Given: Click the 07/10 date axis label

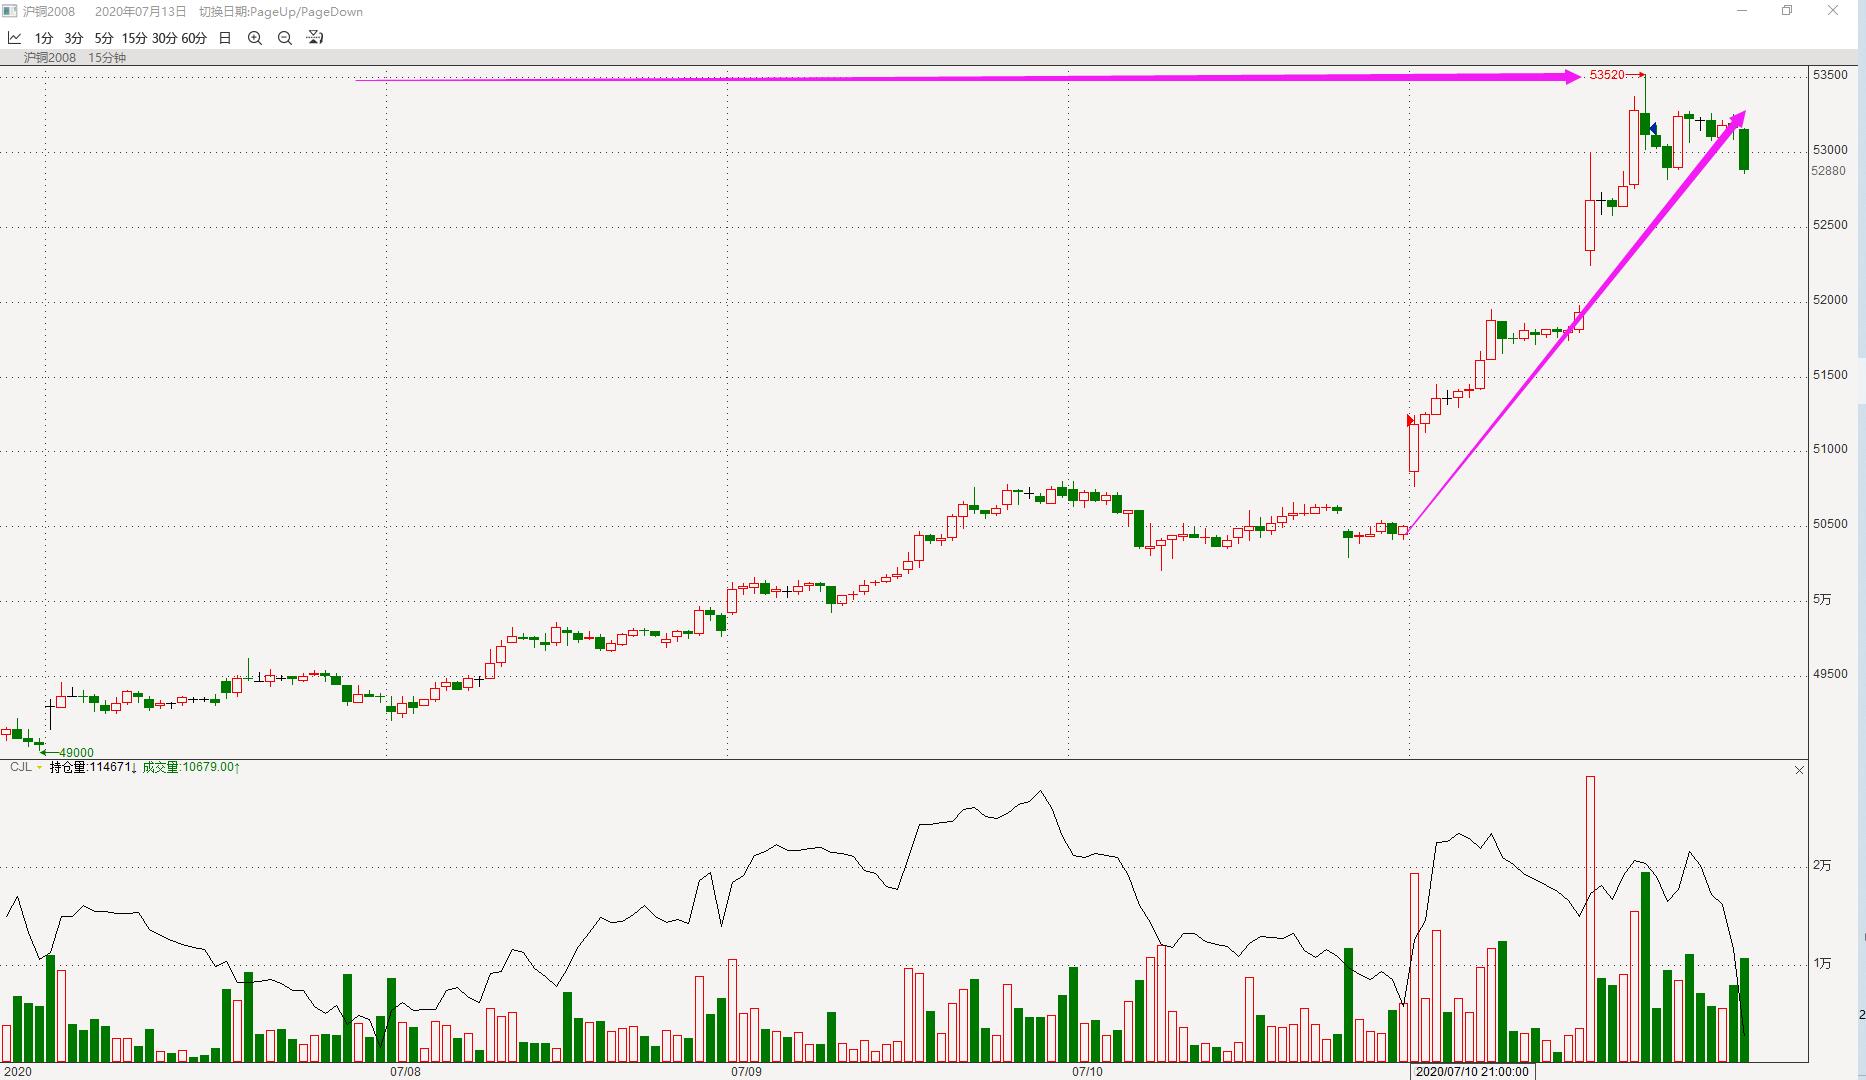Looking at the screenshot, I should coord(1087,1071).
